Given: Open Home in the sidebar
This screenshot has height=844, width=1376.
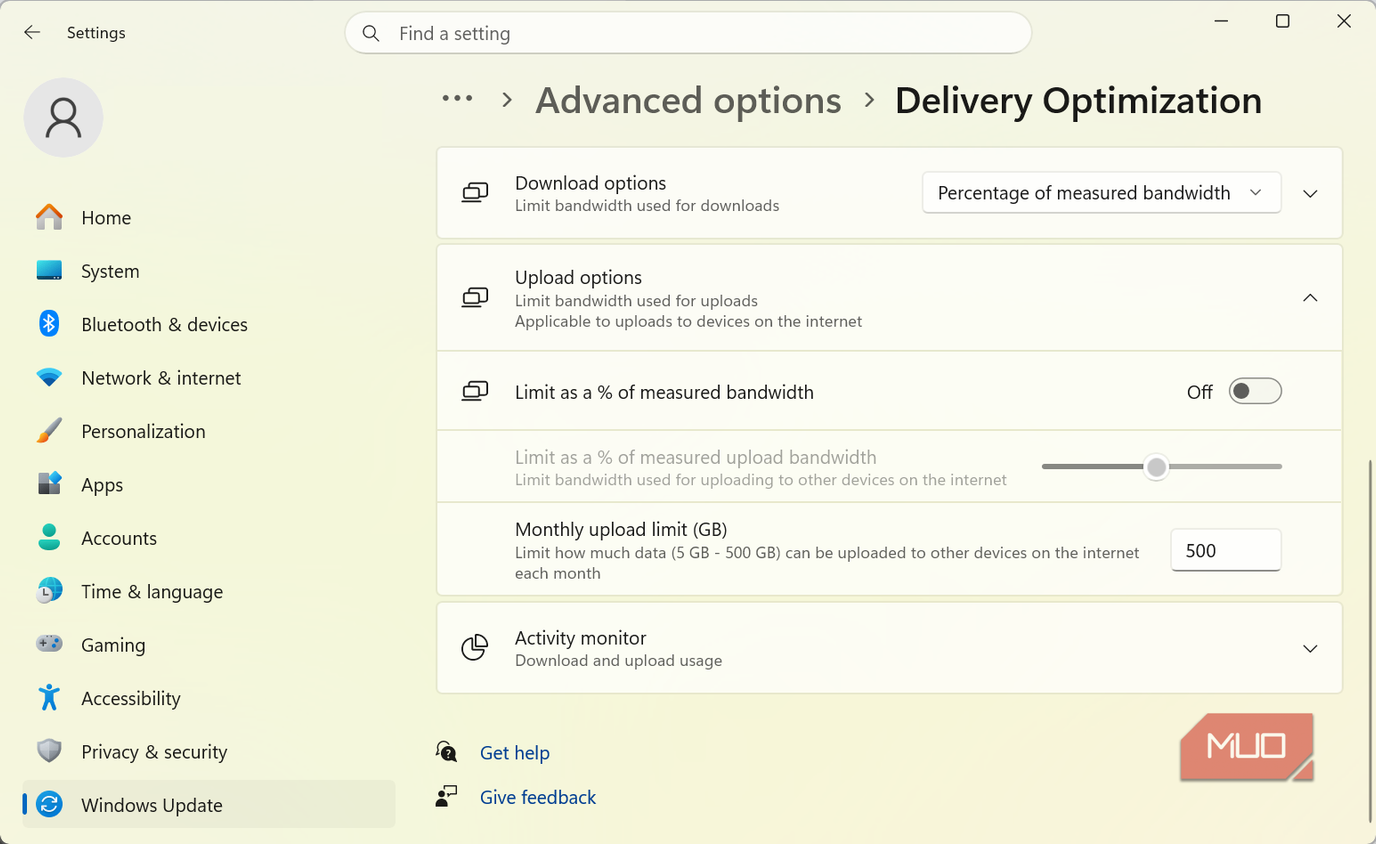Looking at the screenshot, I should tap(208, 217).
